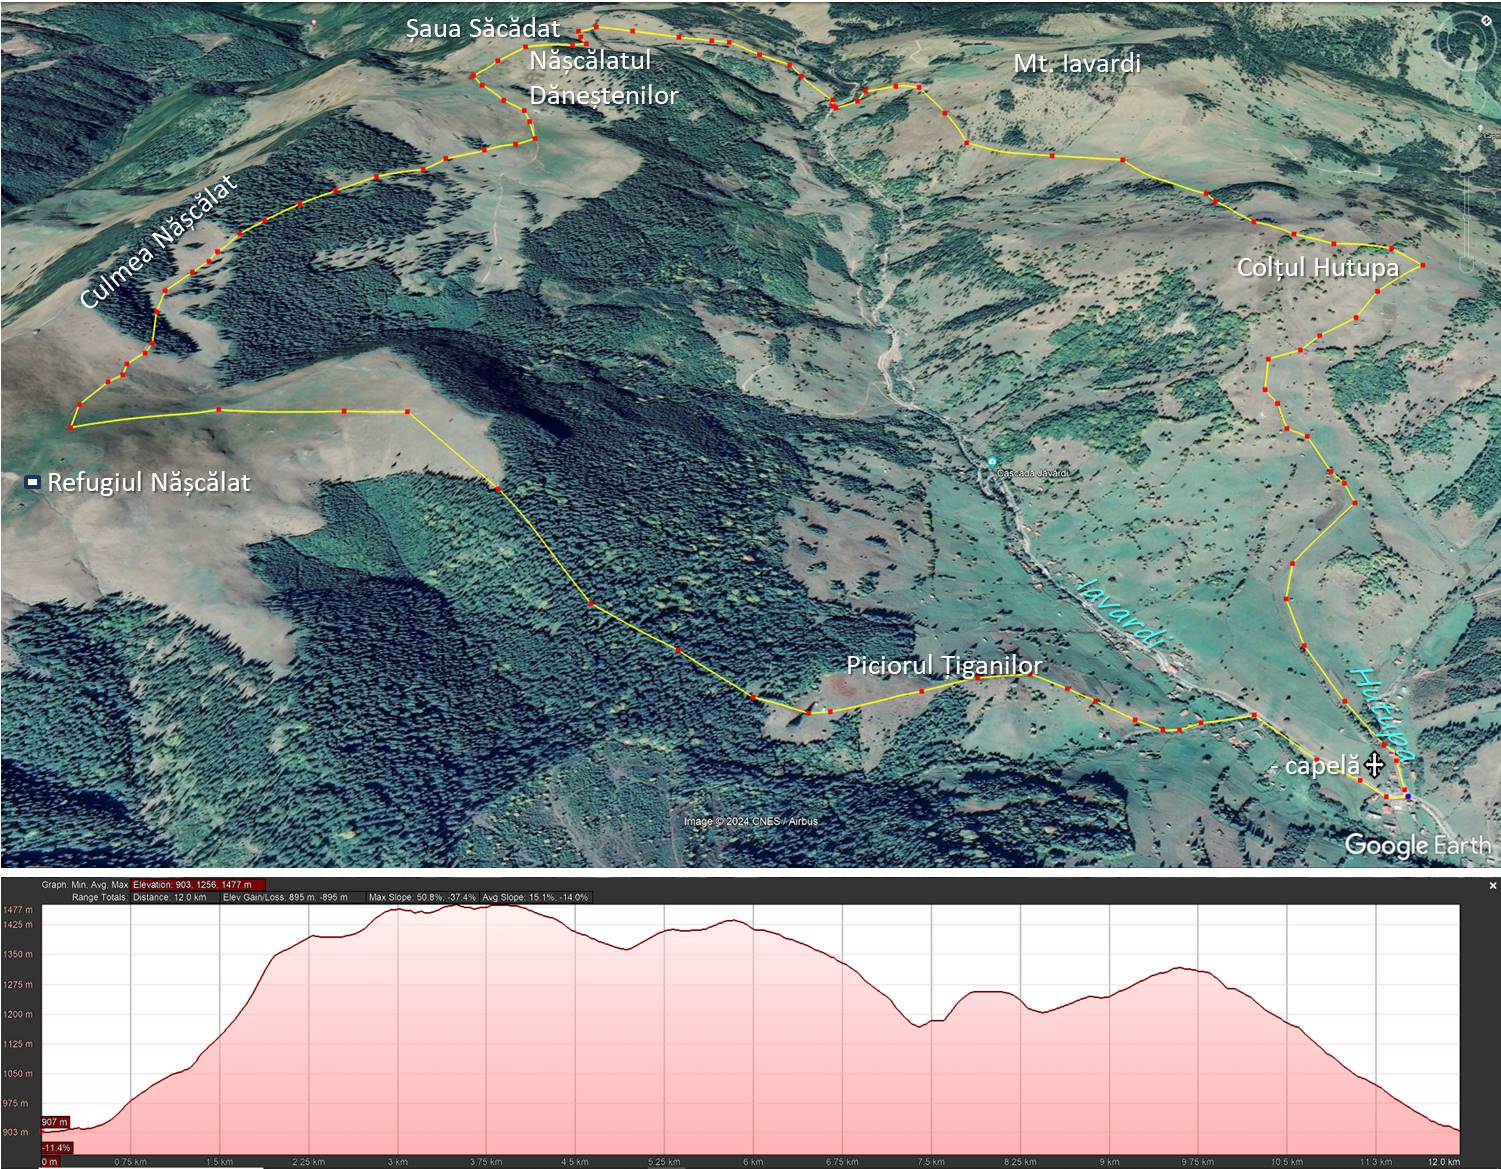The width and height of the screenshot is (1501, 1169).
Task: Click the Refugiul Nășcălat placemark icon
Action: (x=32, y=482)
